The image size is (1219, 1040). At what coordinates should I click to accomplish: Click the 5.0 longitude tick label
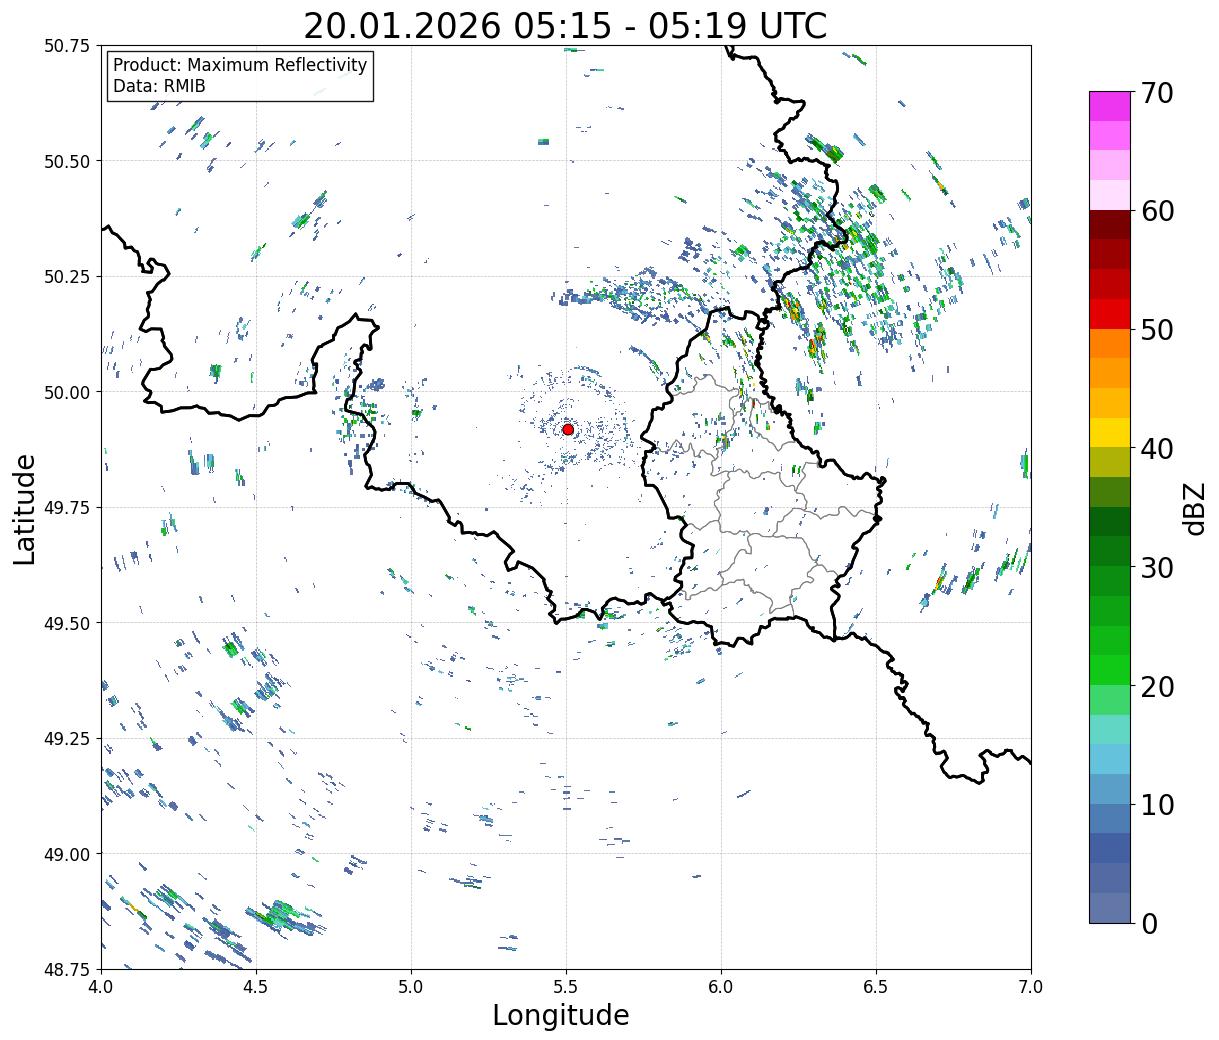(411, 986)
